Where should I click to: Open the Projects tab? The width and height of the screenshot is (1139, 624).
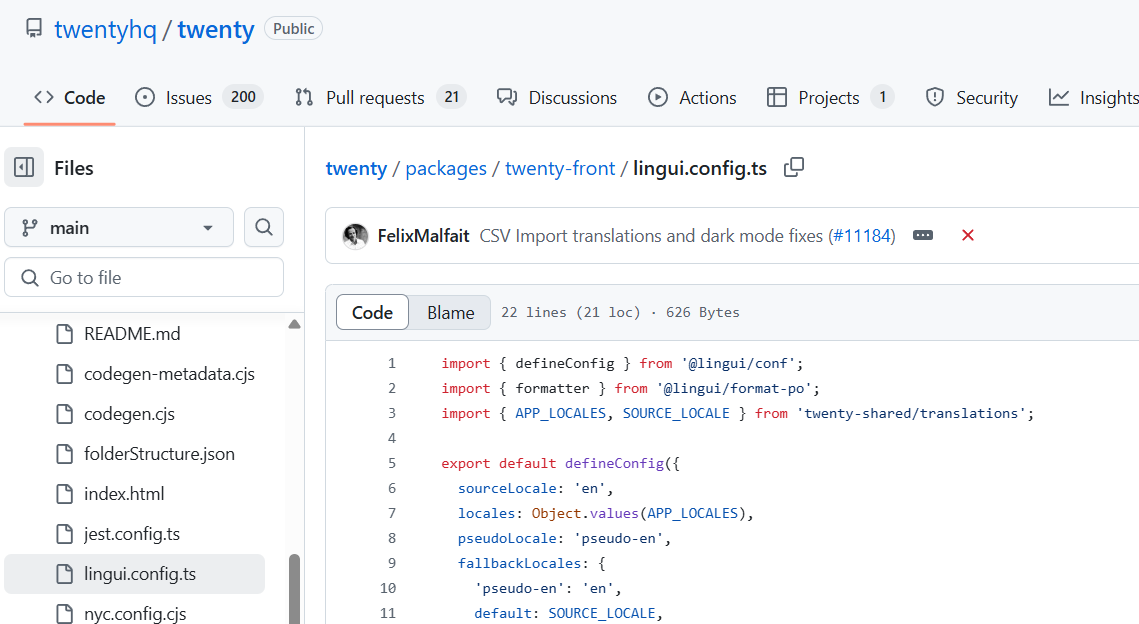pyautogui.click(x=830, y=97)
